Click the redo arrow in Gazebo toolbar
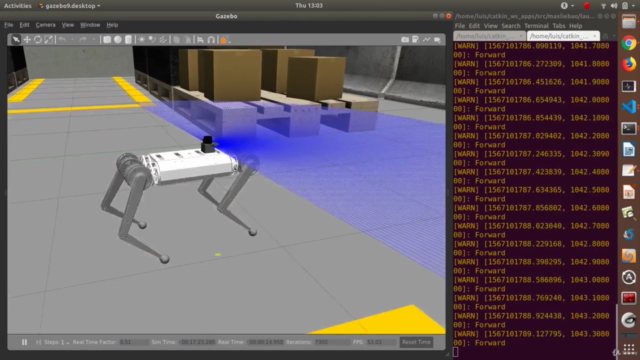Screen dimensions: 640x360 coord(83,40)
